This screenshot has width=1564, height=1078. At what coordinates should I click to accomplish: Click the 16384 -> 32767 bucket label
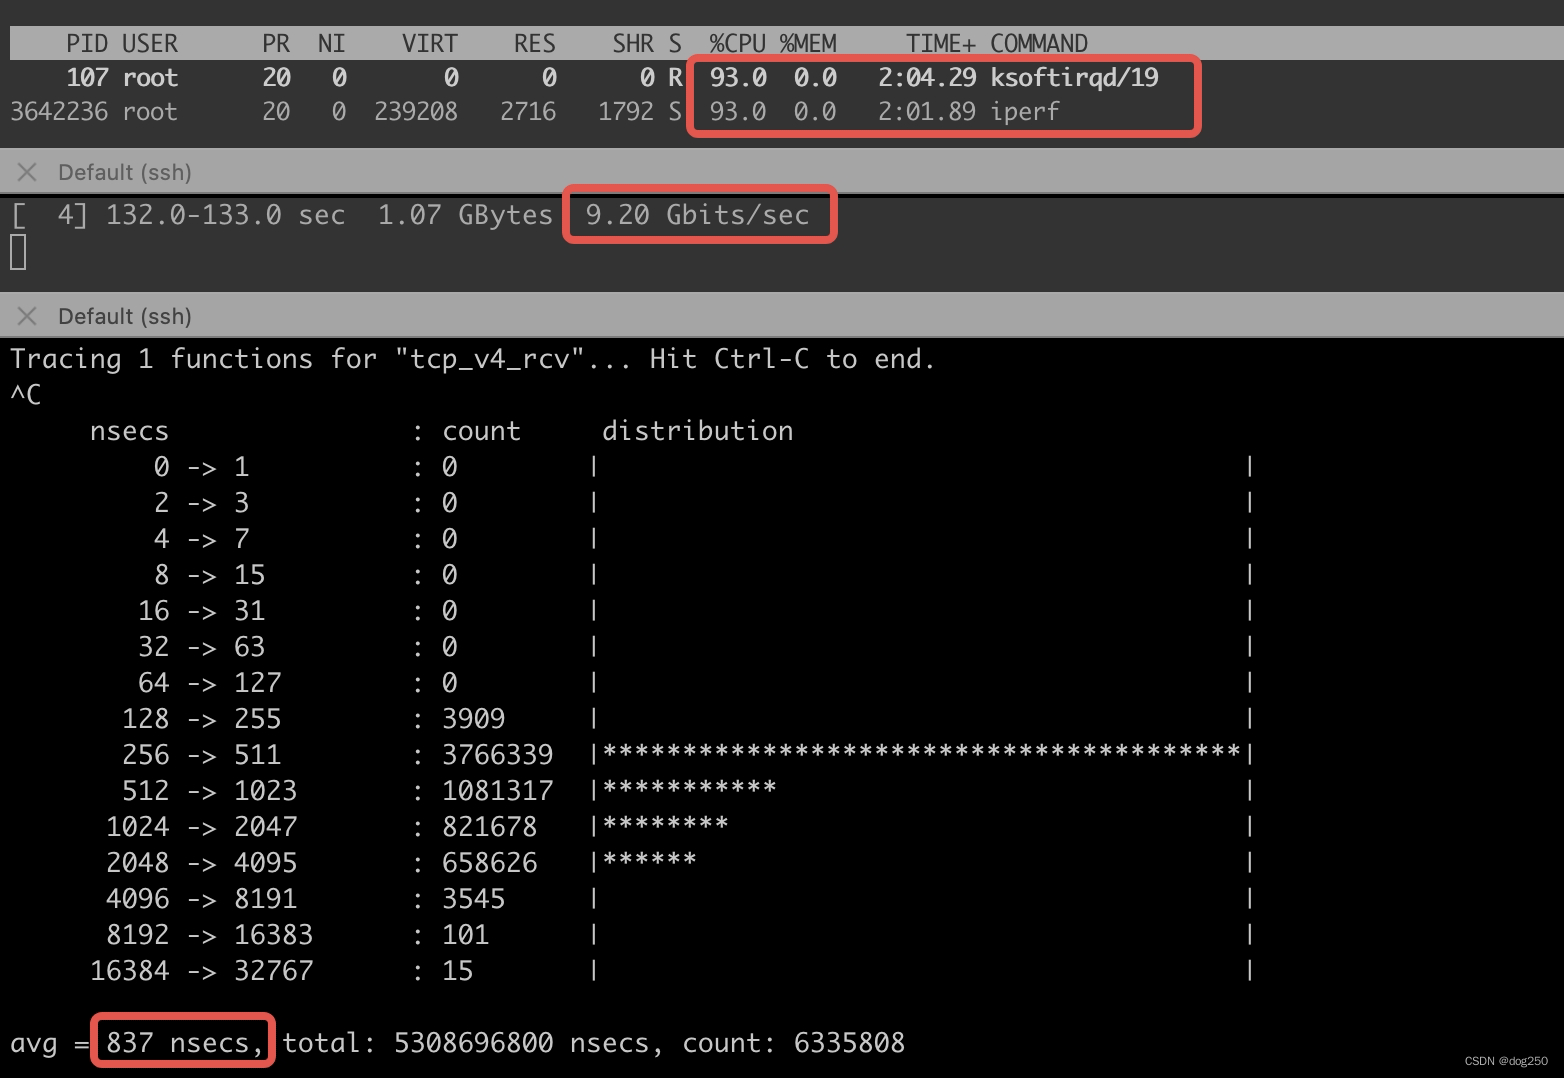(201, 971)
